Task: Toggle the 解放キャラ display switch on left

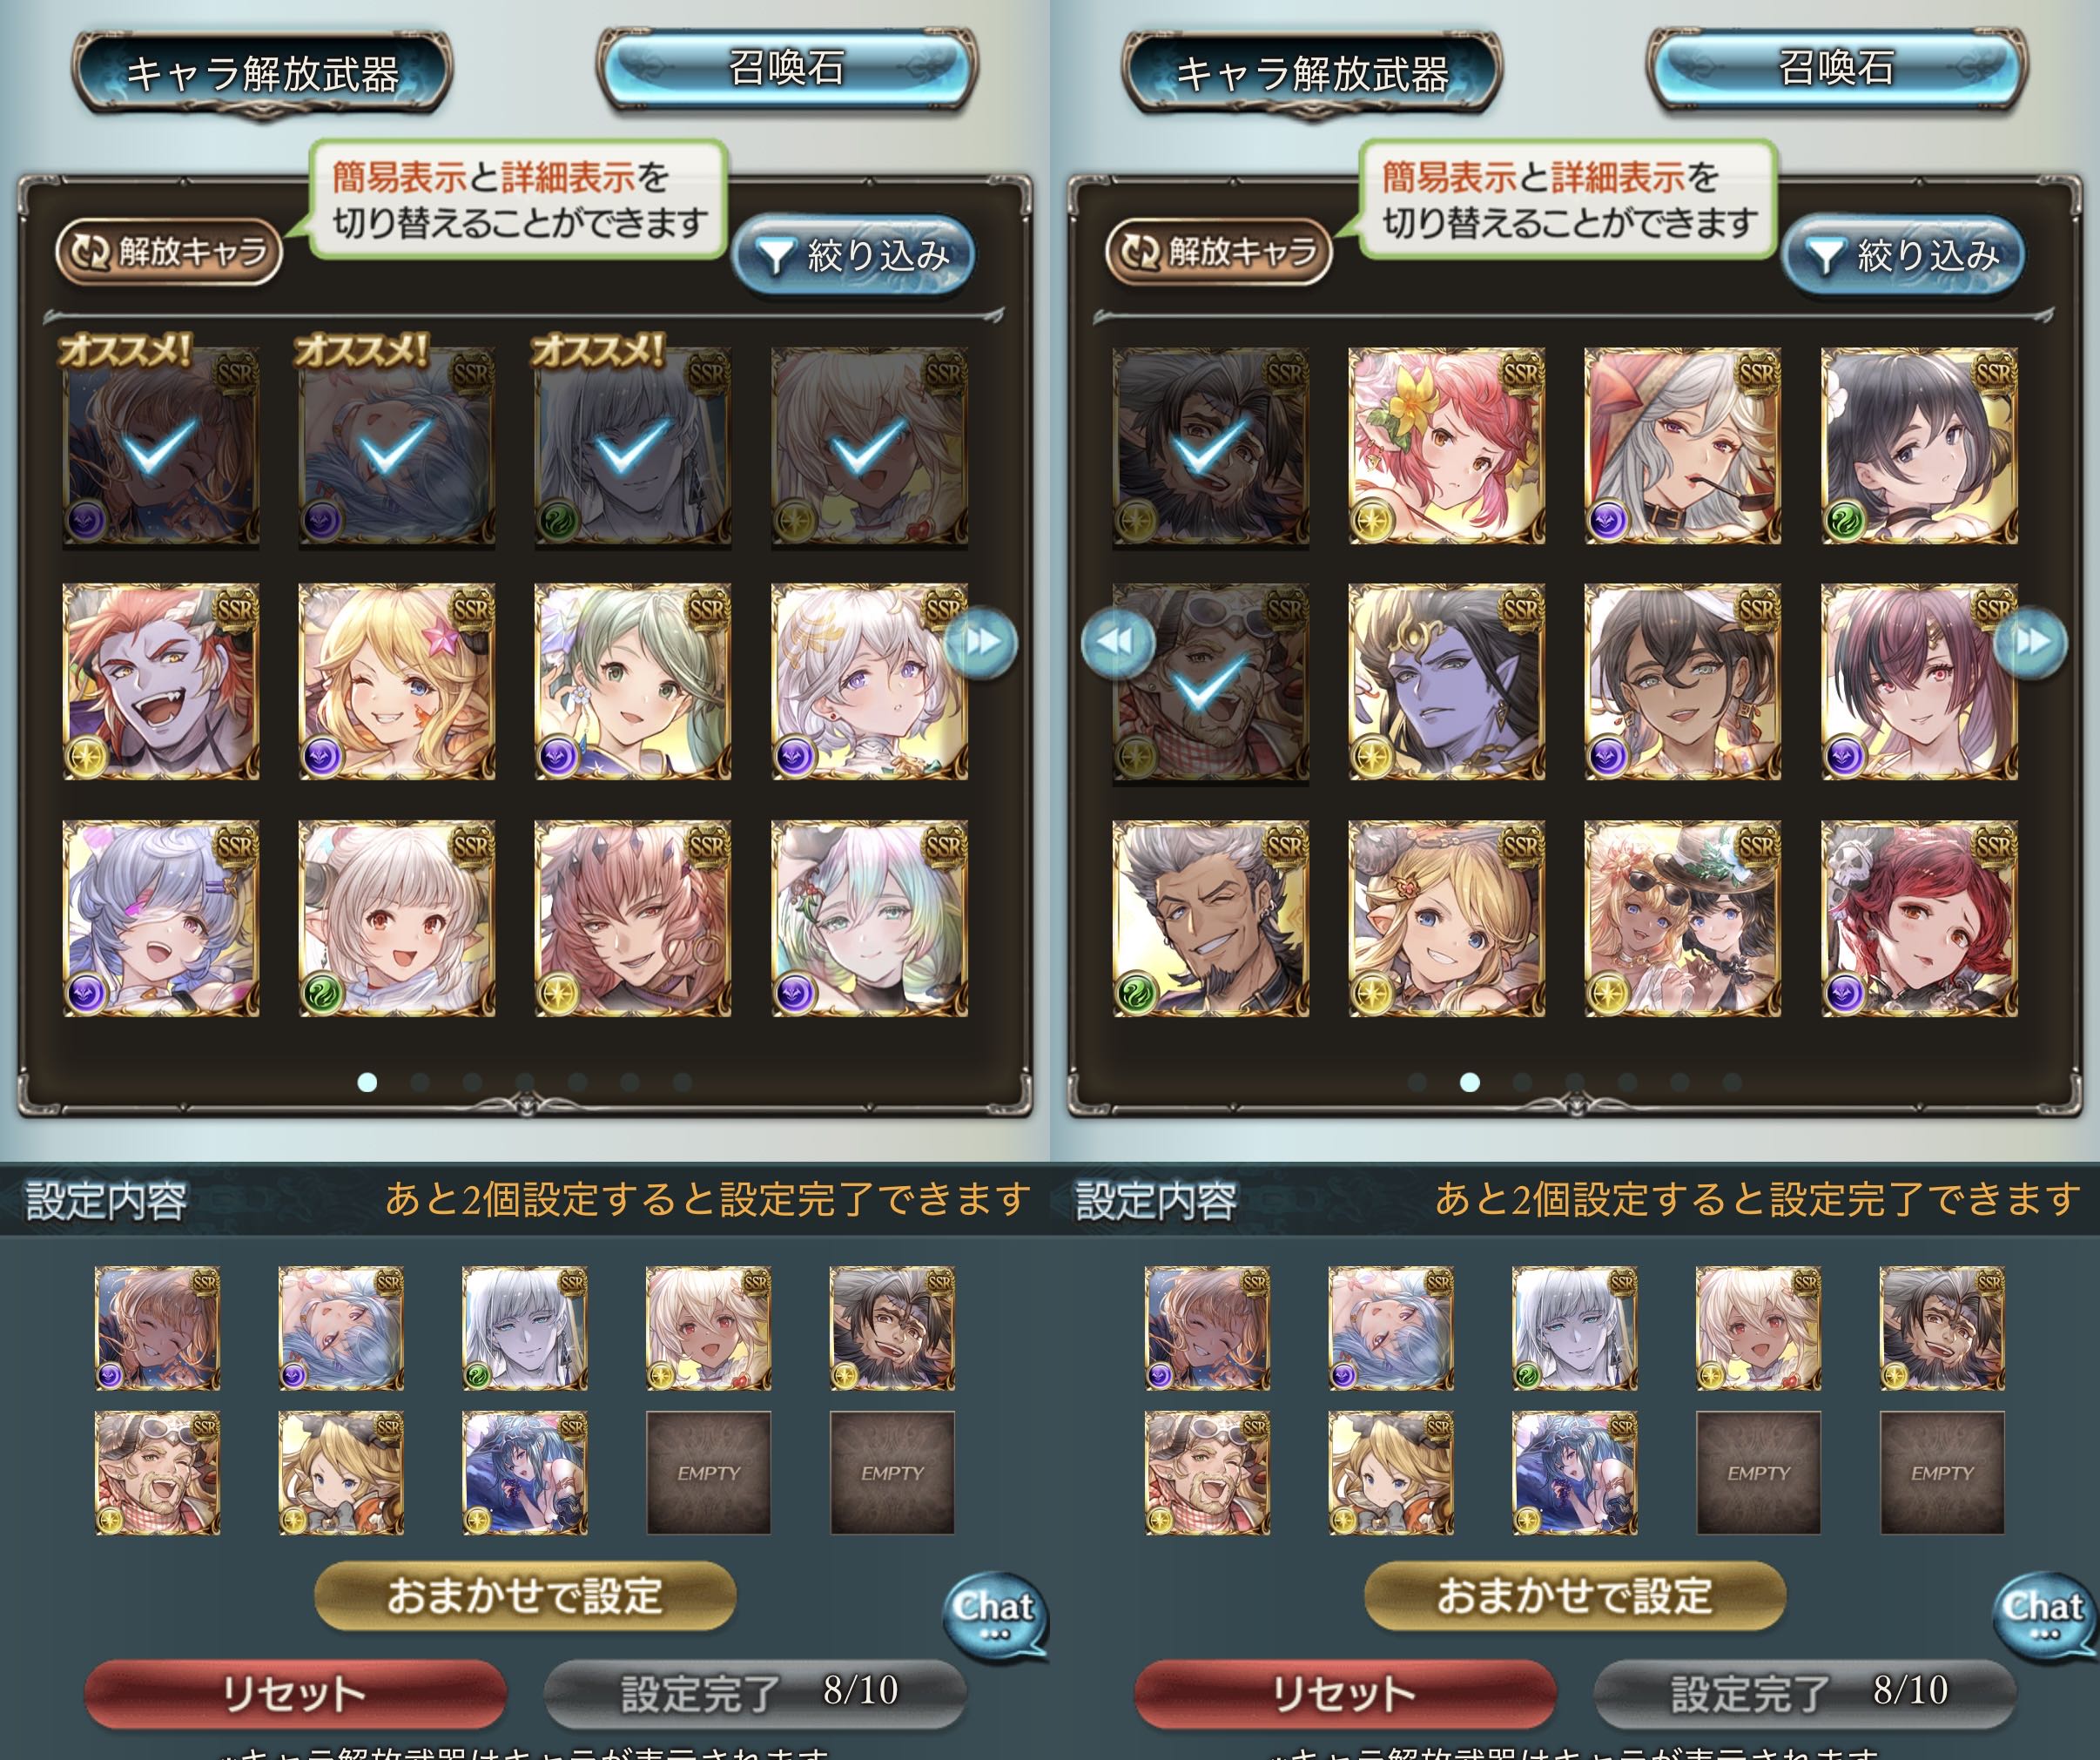Action: [x=169, y=252]
